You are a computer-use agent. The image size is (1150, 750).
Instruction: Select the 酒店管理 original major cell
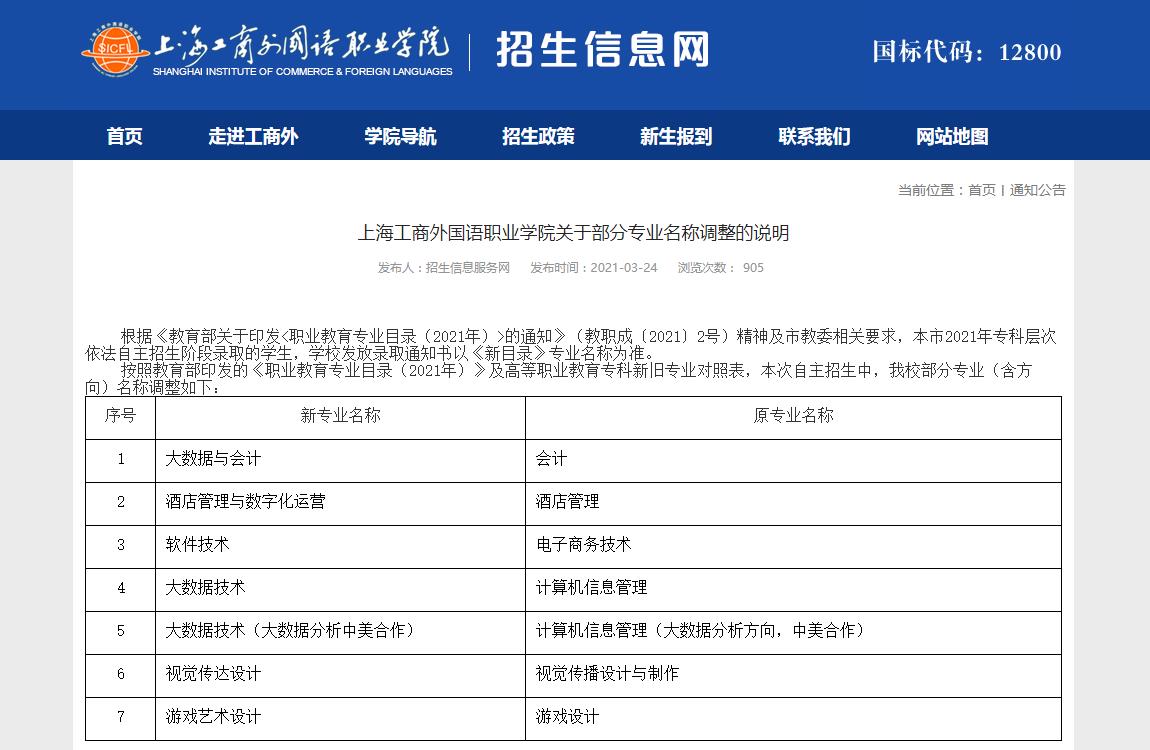794,504
